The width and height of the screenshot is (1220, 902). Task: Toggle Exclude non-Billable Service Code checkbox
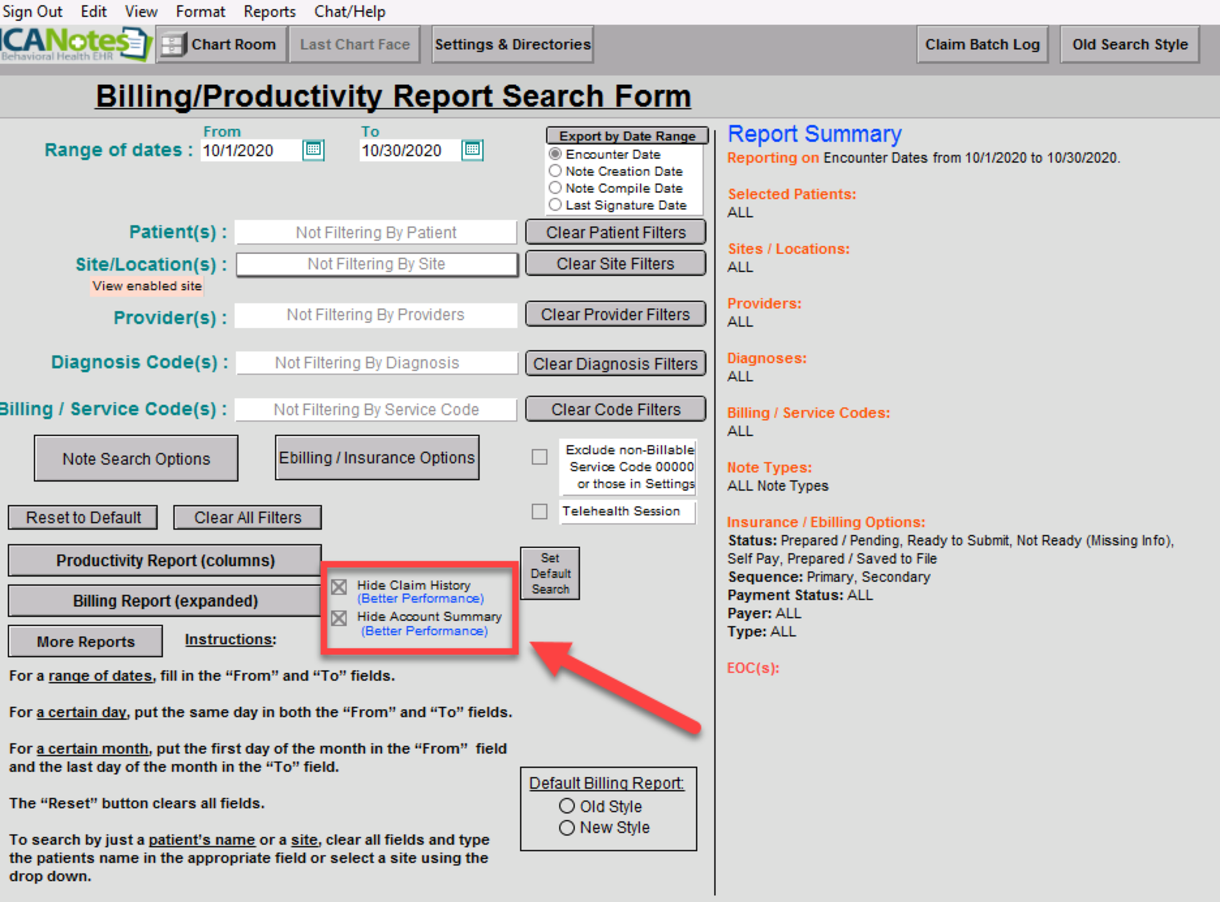click(x=540, y=457)
